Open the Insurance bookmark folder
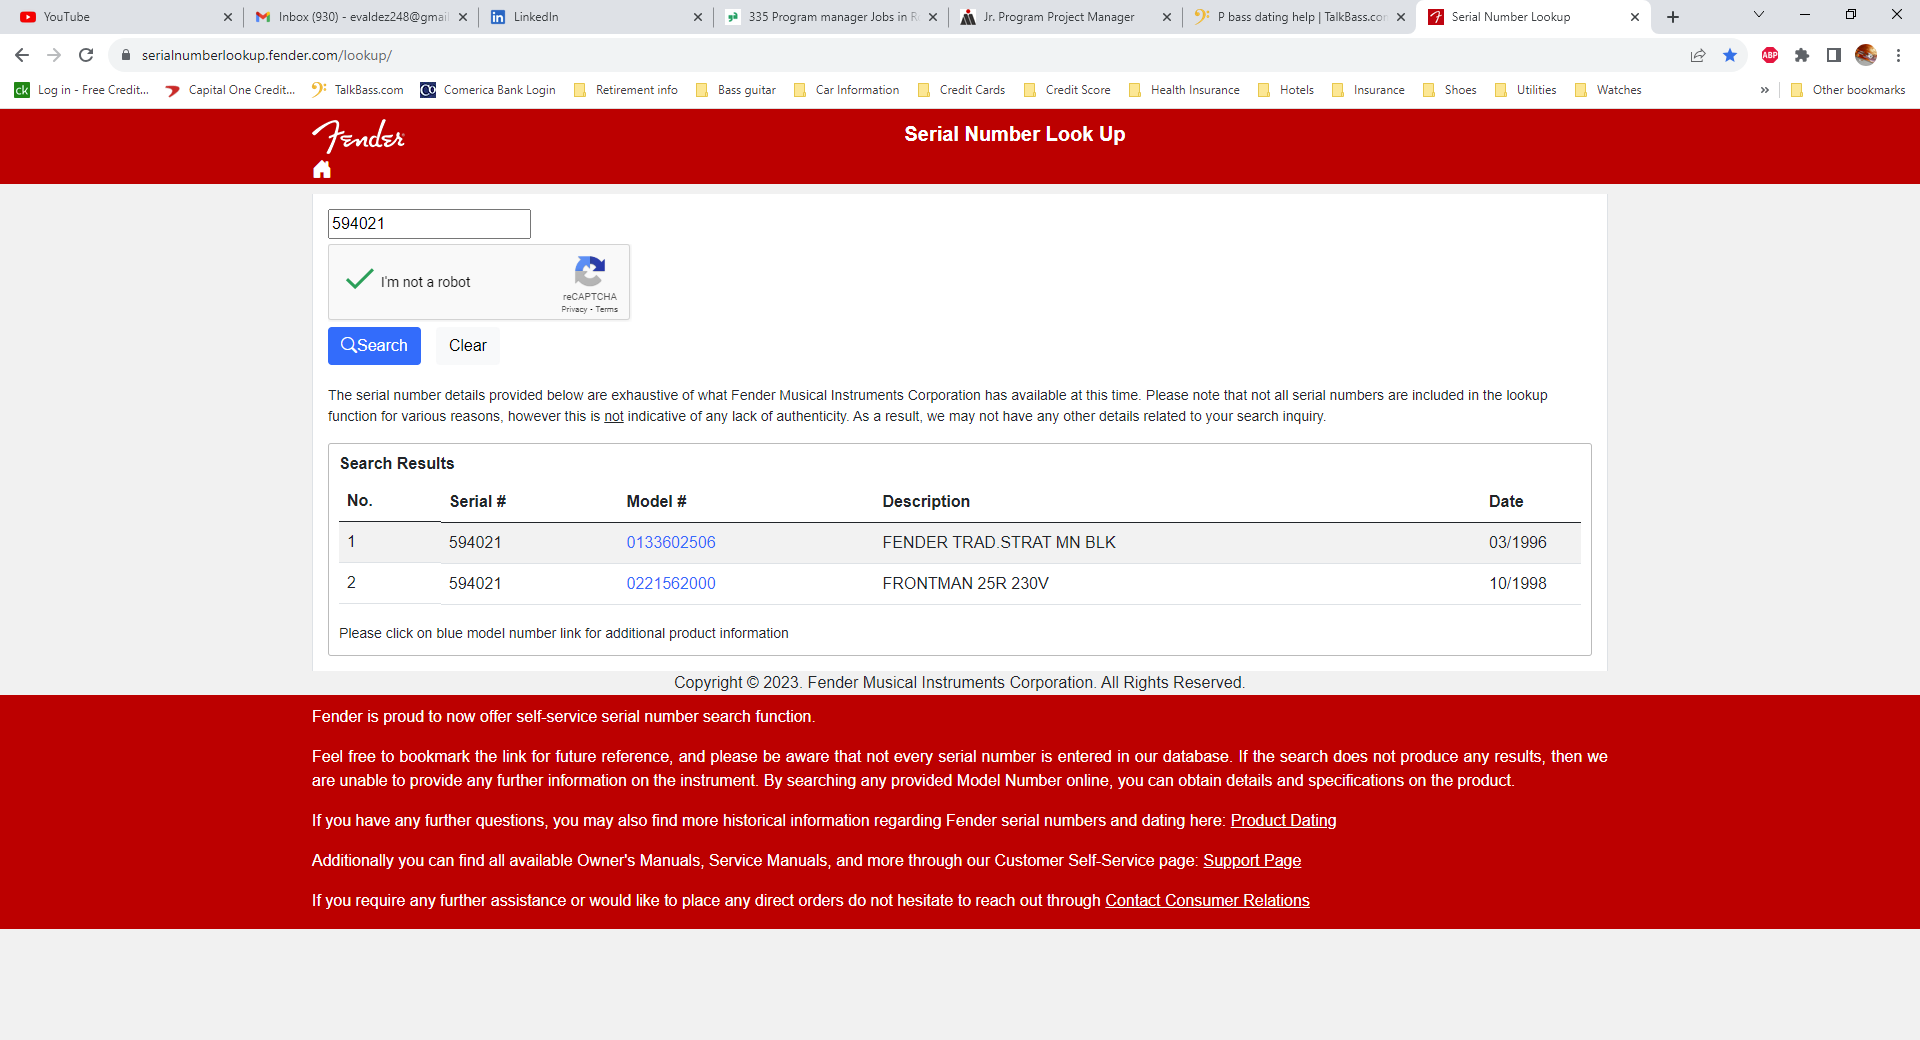 coord(1368,90)
